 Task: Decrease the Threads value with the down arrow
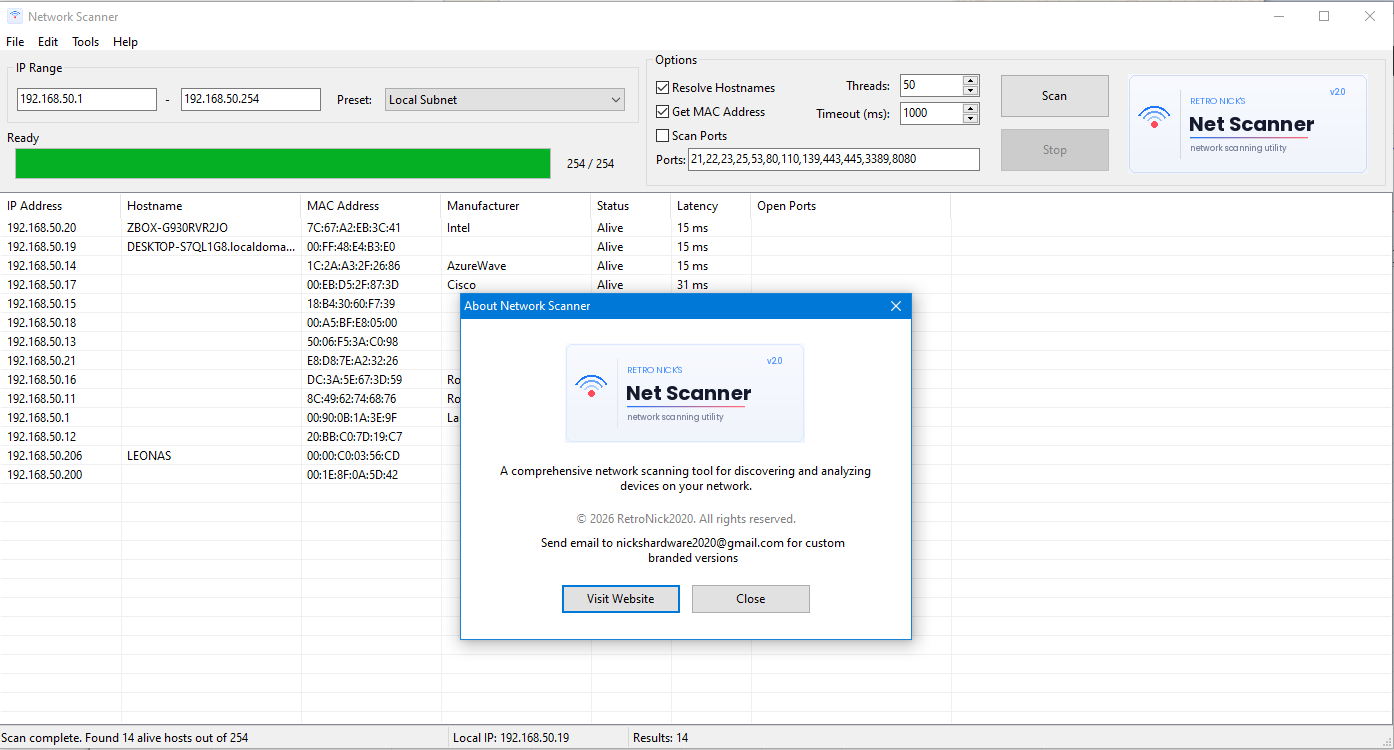(x=970, y=91)
